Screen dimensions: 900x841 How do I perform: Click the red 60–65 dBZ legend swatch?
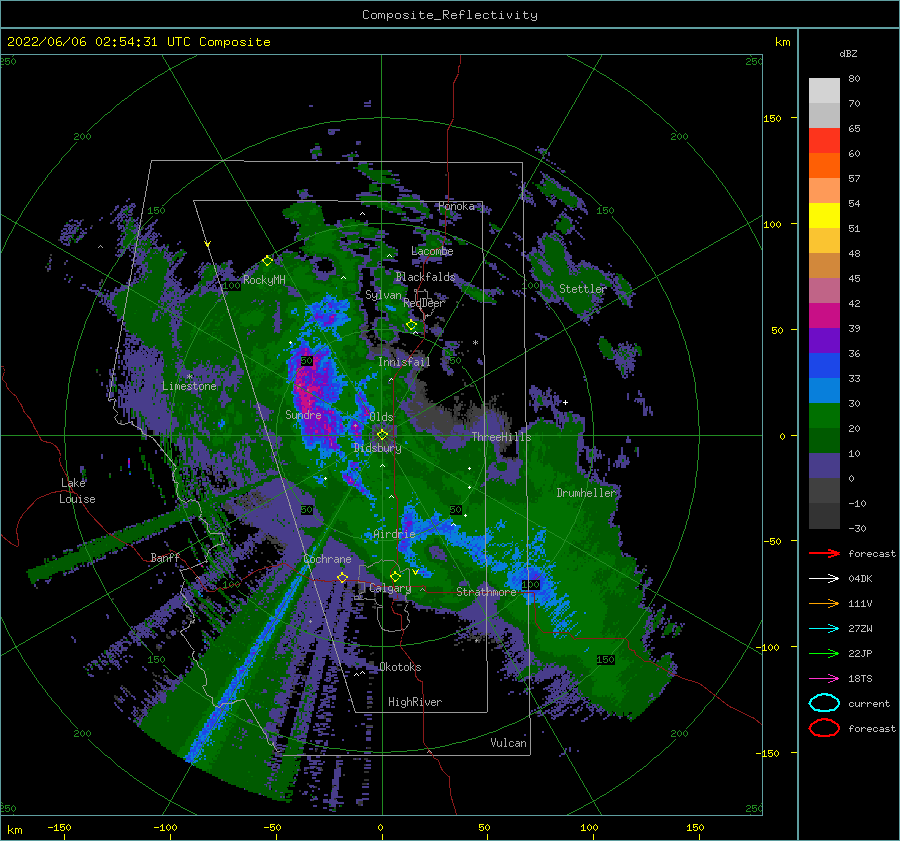coord(824,140)
